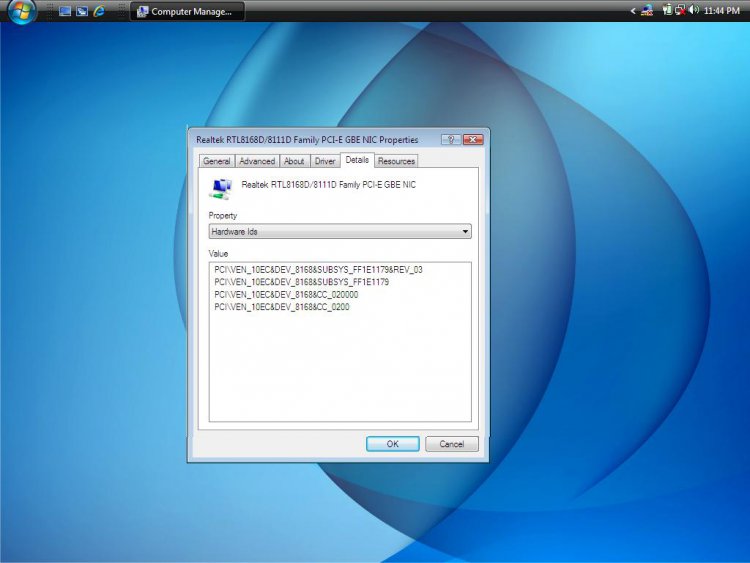Switch to the Resources tab
This screenshot has width=750, height=563.
pyautogui.click(x=396, y=161)
